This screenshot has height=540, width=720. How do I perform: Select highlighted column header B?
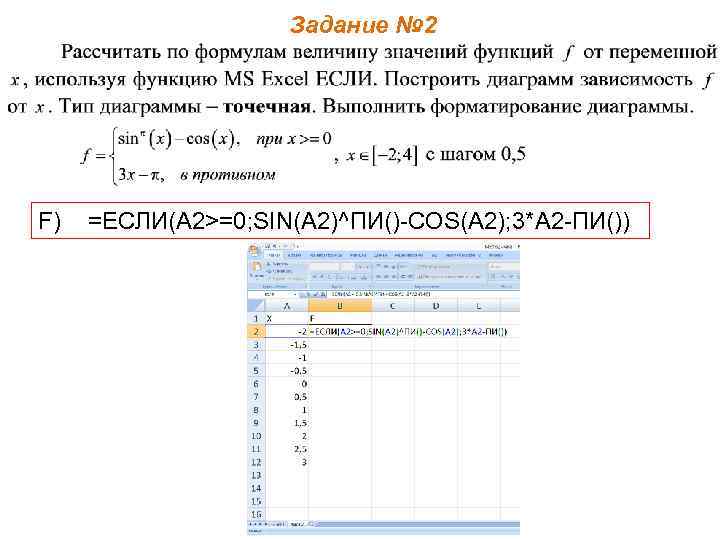pos(340,306)
